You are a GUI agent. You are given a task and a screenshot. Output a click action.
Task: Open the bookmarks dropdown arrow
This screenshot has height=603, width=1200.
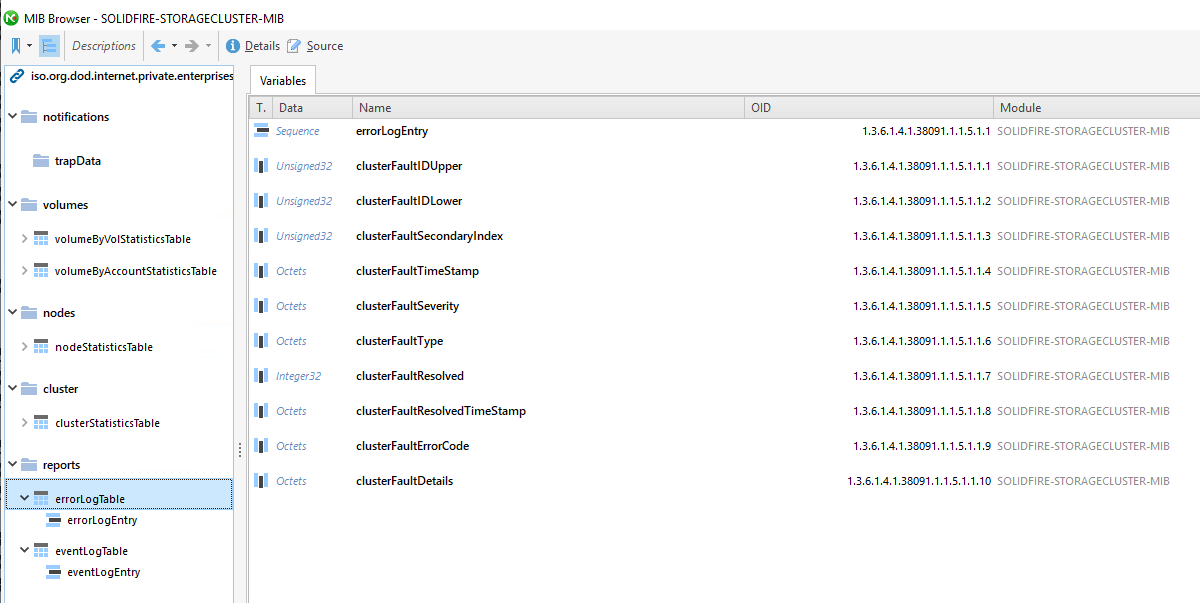(30, 46)
